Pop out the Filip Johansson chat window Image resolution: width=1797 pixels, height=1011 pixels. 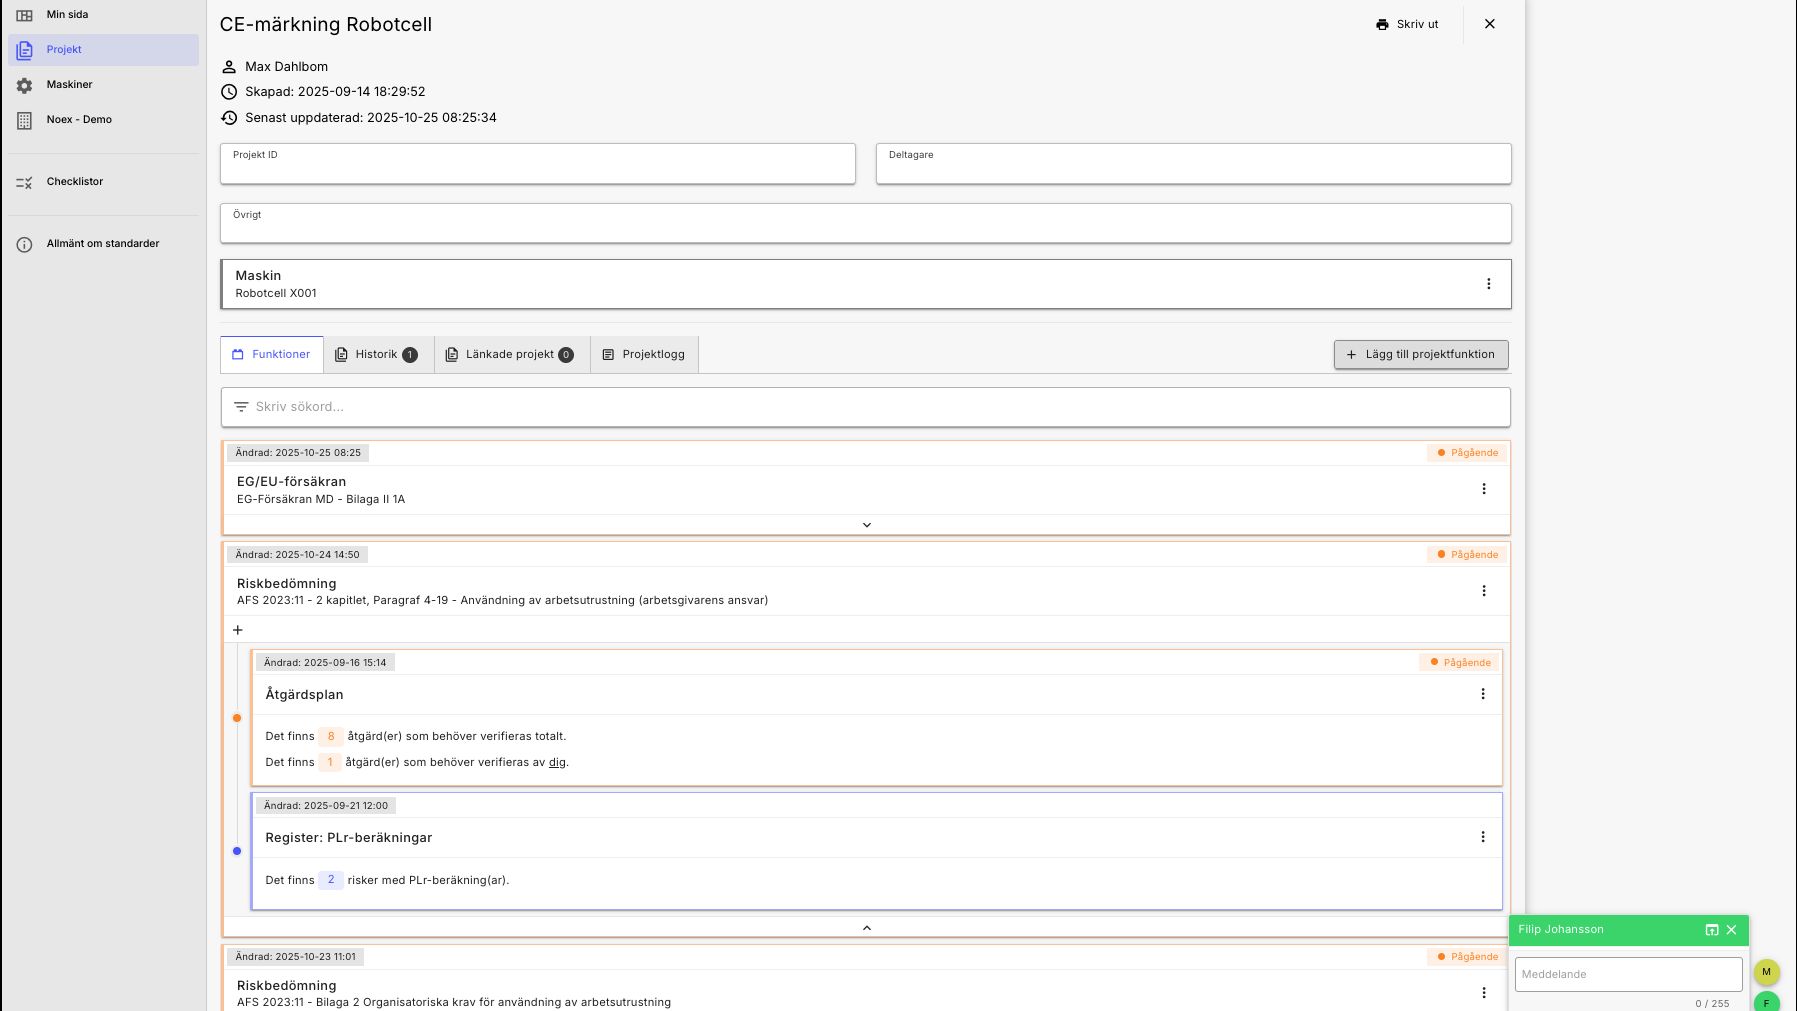[x=1711, y=930]
